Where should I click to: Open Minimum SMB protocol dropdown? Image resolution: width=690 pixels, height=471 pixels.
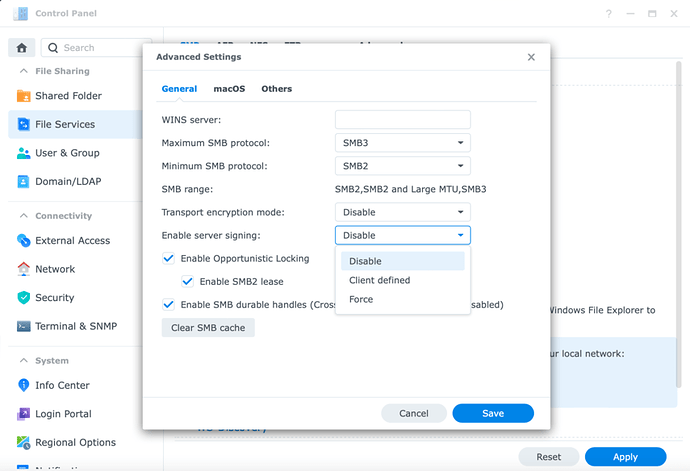pyautogui.click(x=403, y=166)
